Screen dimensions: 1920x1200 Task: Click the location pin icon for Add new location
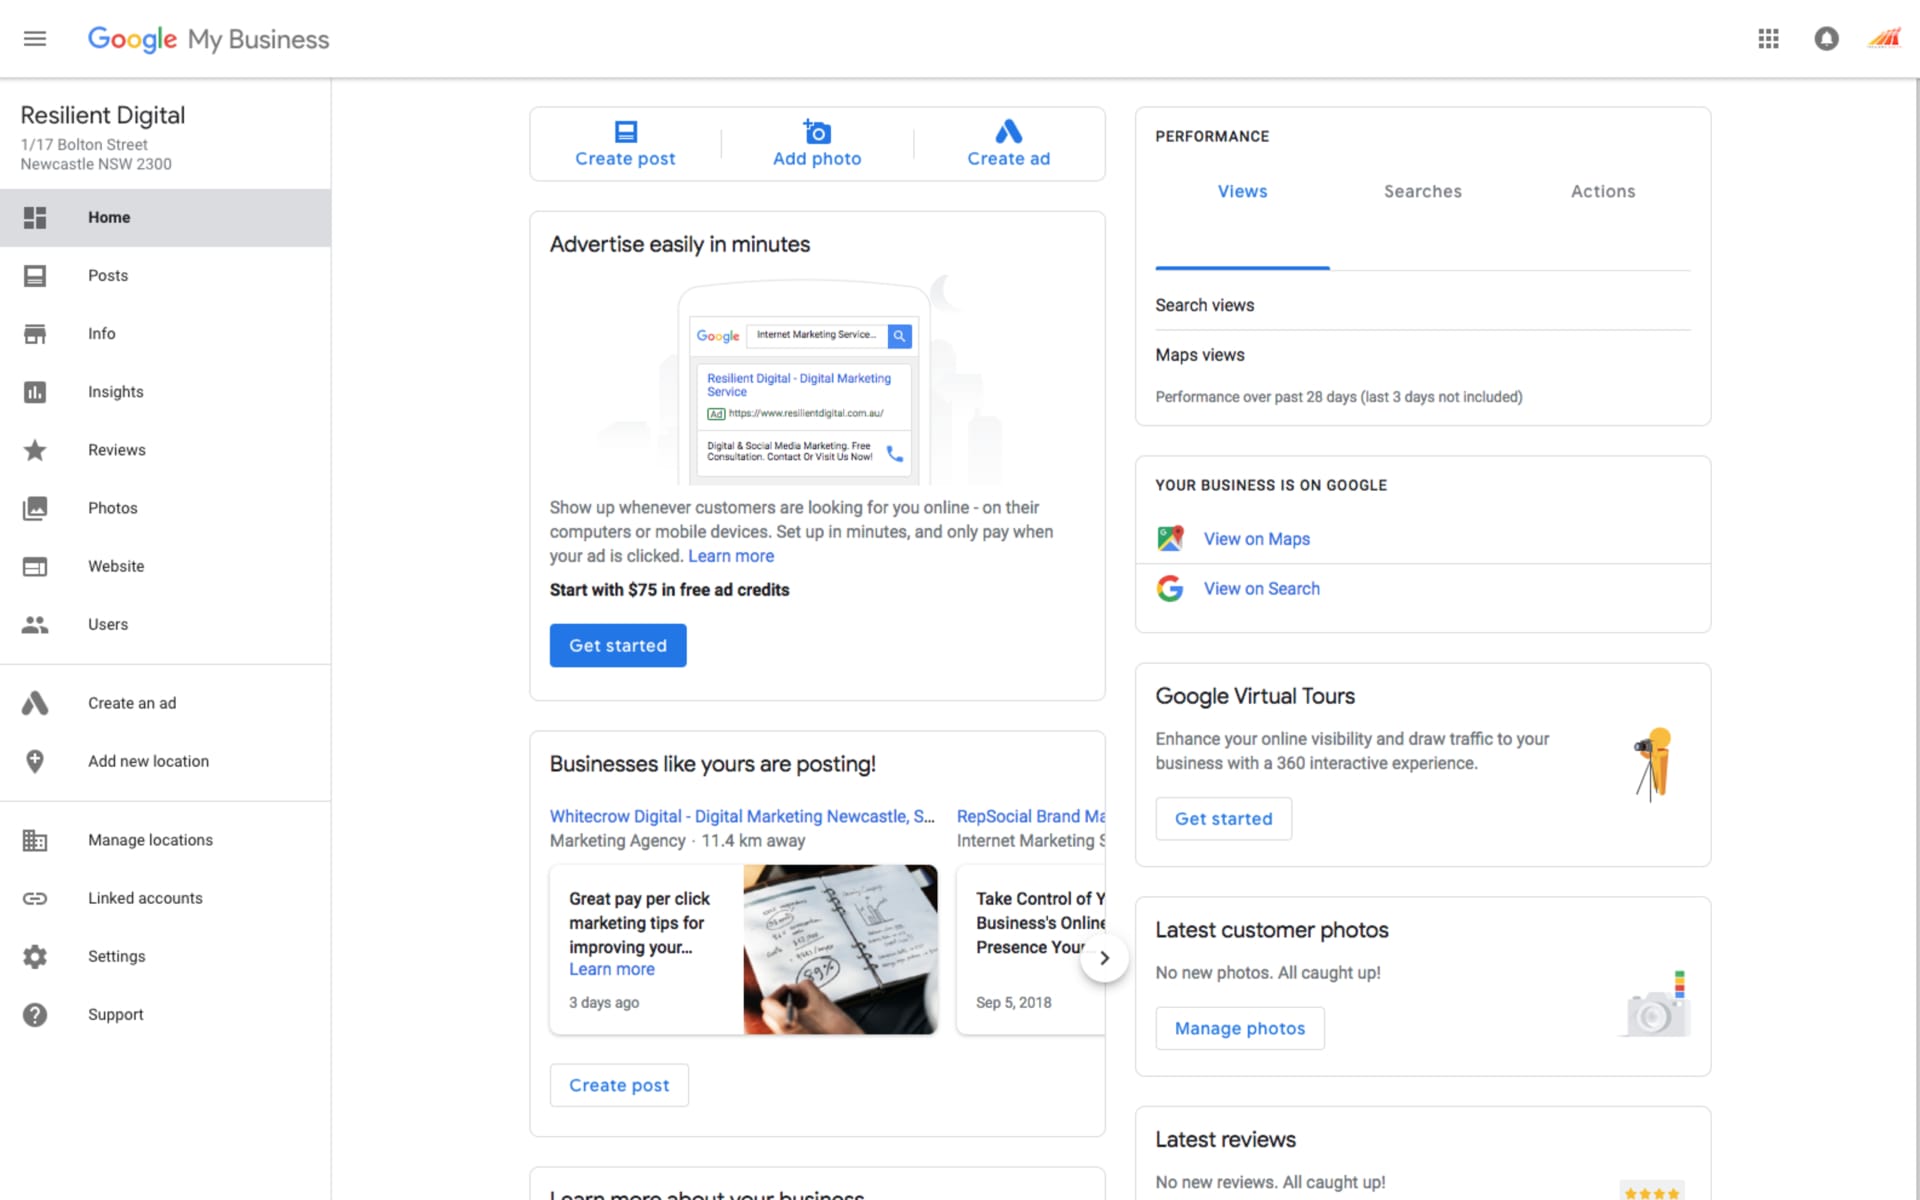coord(35,761)
